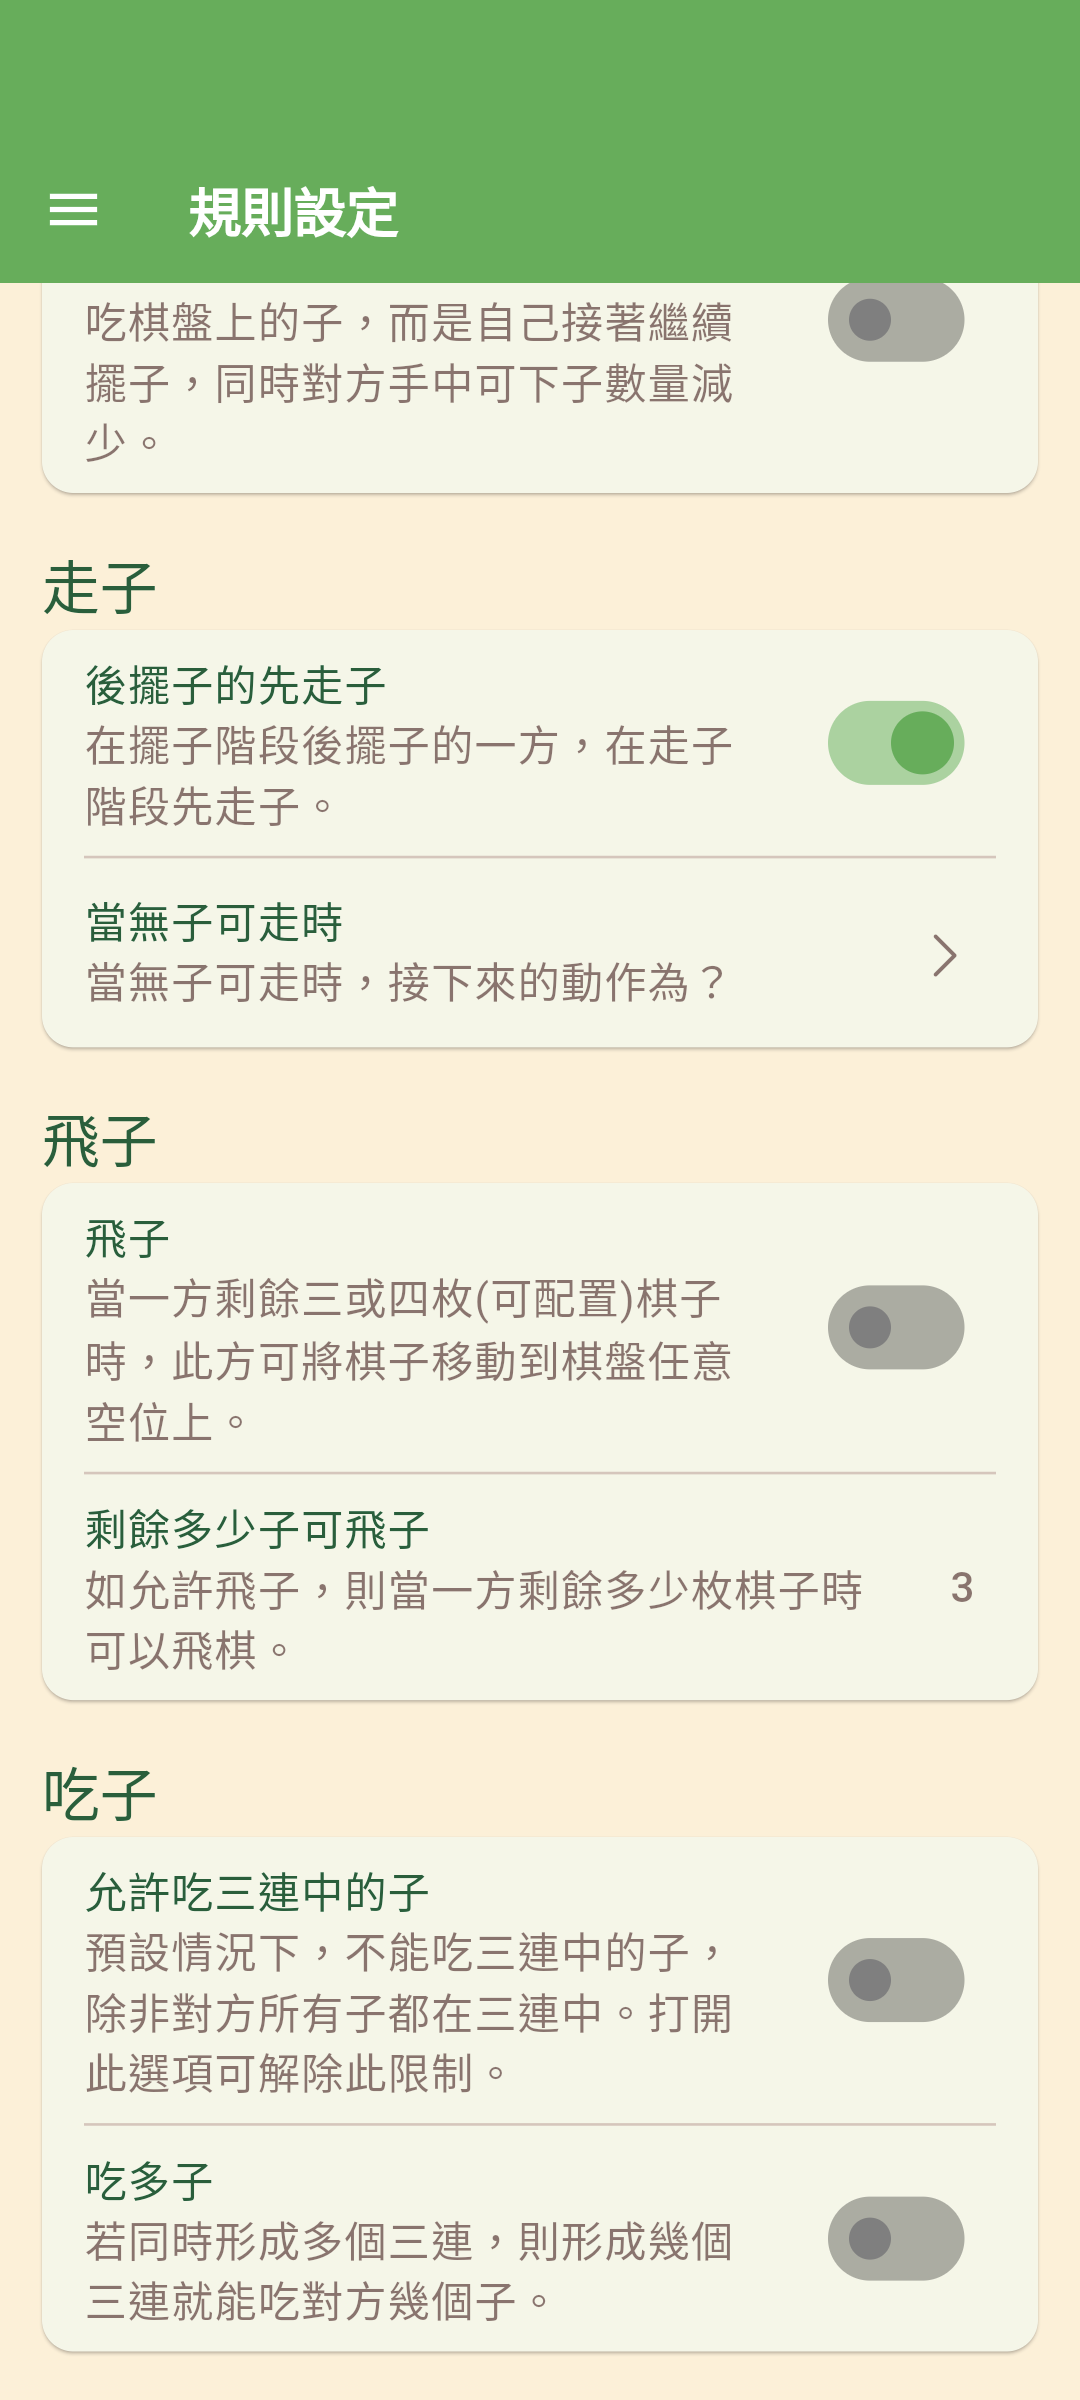Tap 飛子 setting description text
Screen dimensions: 1080x2400
408,1361
